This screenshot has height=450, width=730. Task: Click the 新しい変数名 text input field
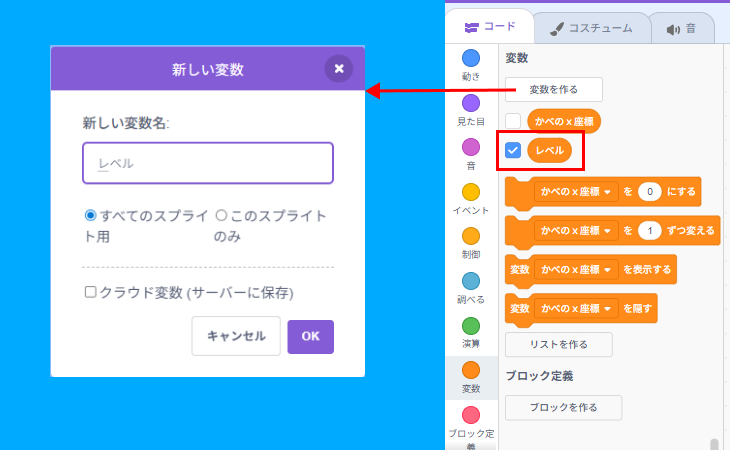coord(208,163)
